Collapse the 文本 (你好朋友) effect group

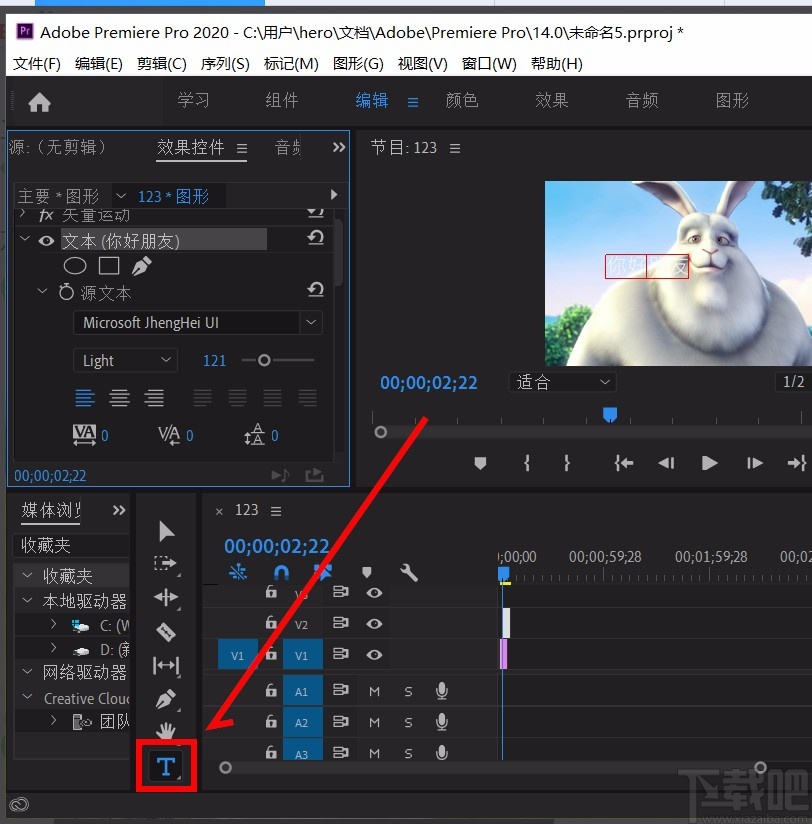click(24, 239)
